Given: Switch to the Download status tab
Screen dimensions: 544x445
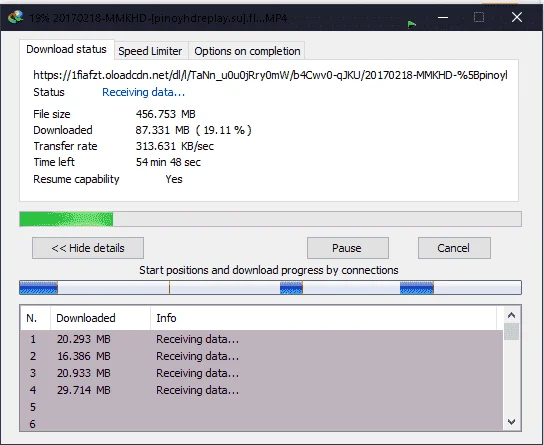Looking at the screenshot, I should pyautogui.click(x=66, y=50).
